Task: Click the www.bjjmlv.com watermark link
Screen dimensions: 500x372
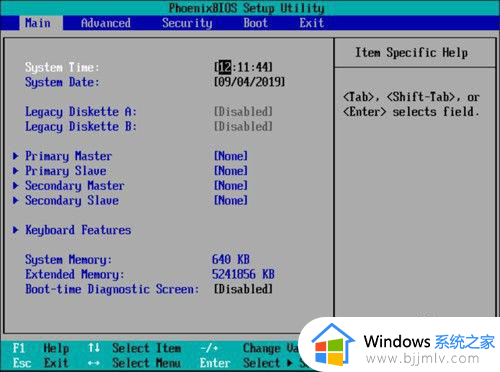Action: (422, 359)
